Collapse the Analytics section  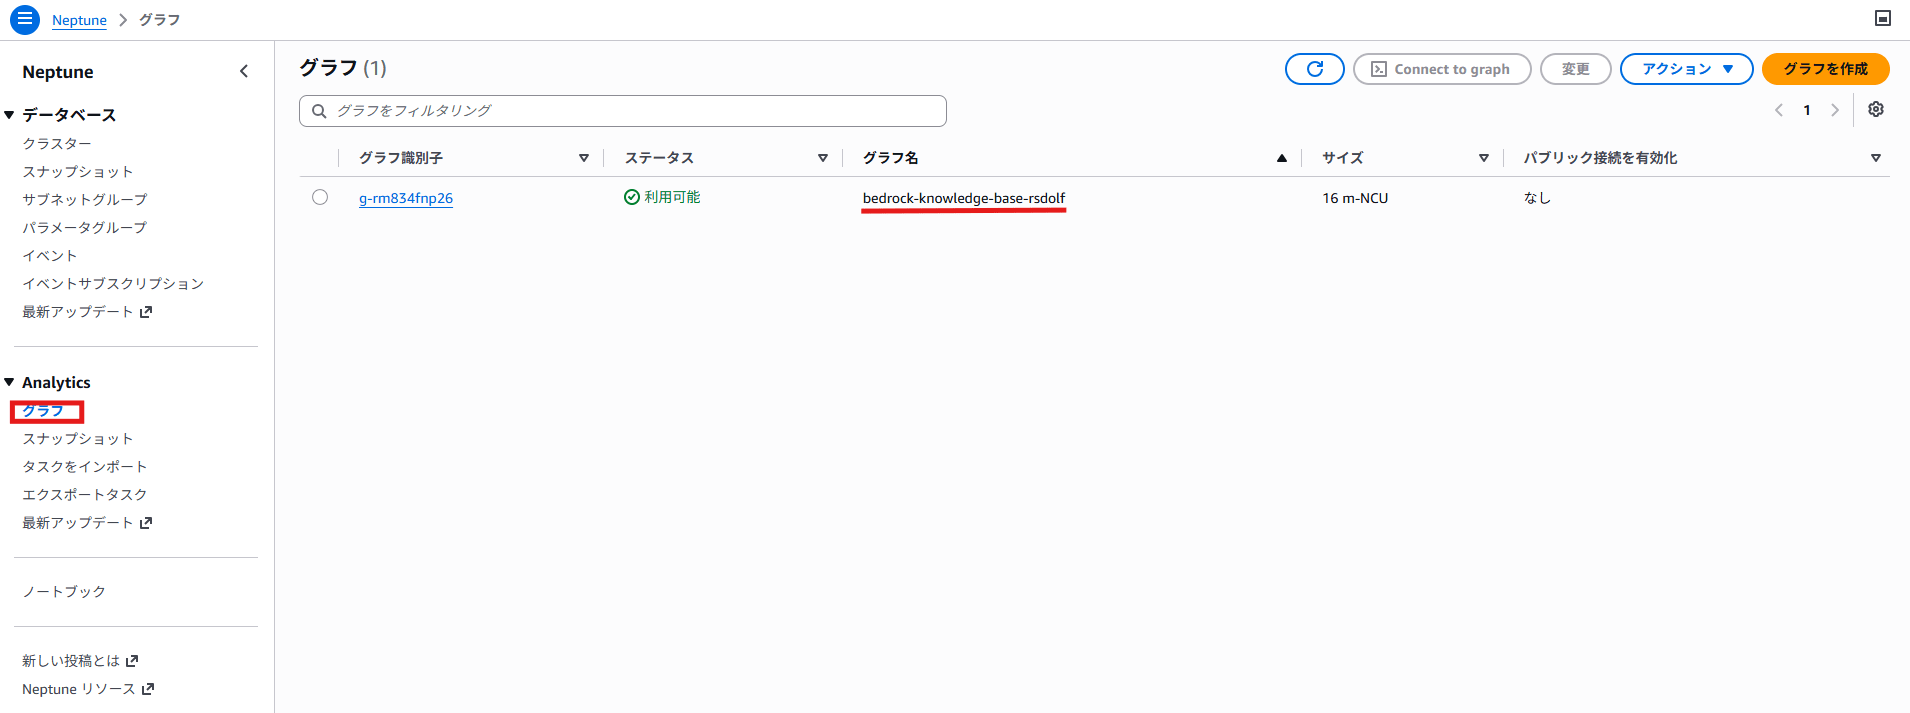pyautogui.click(x=9, y=382)
